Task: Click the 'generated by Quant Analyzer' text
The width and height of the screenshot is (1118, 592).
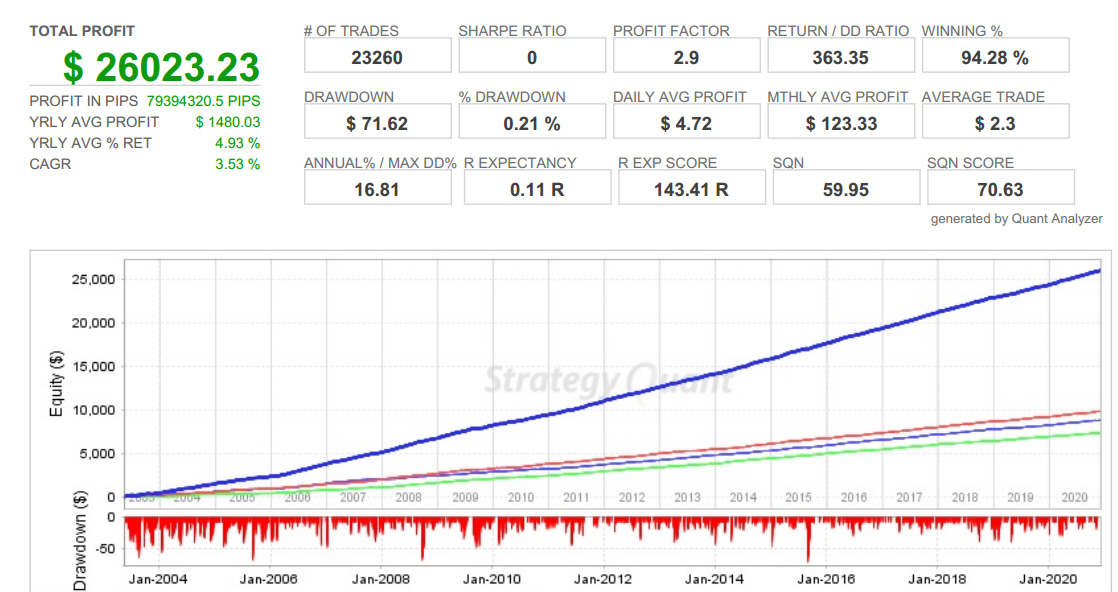Action: [1016, 219]
